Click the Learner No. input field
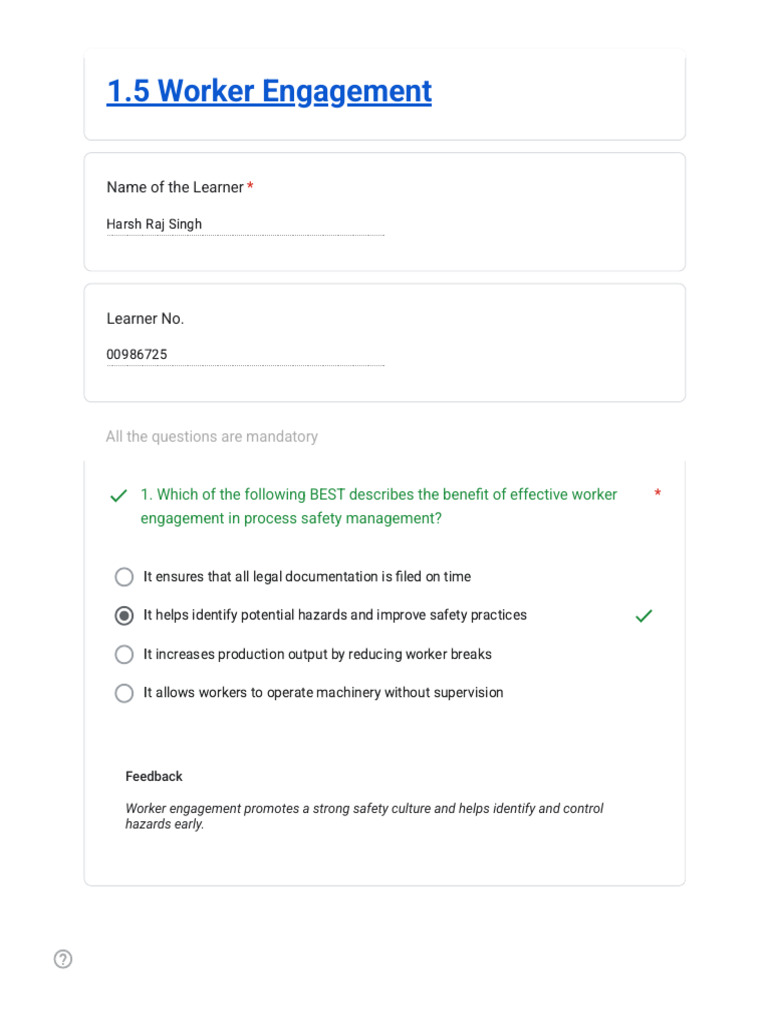This screenshot has height=1024, width=768. coord(246,355)
